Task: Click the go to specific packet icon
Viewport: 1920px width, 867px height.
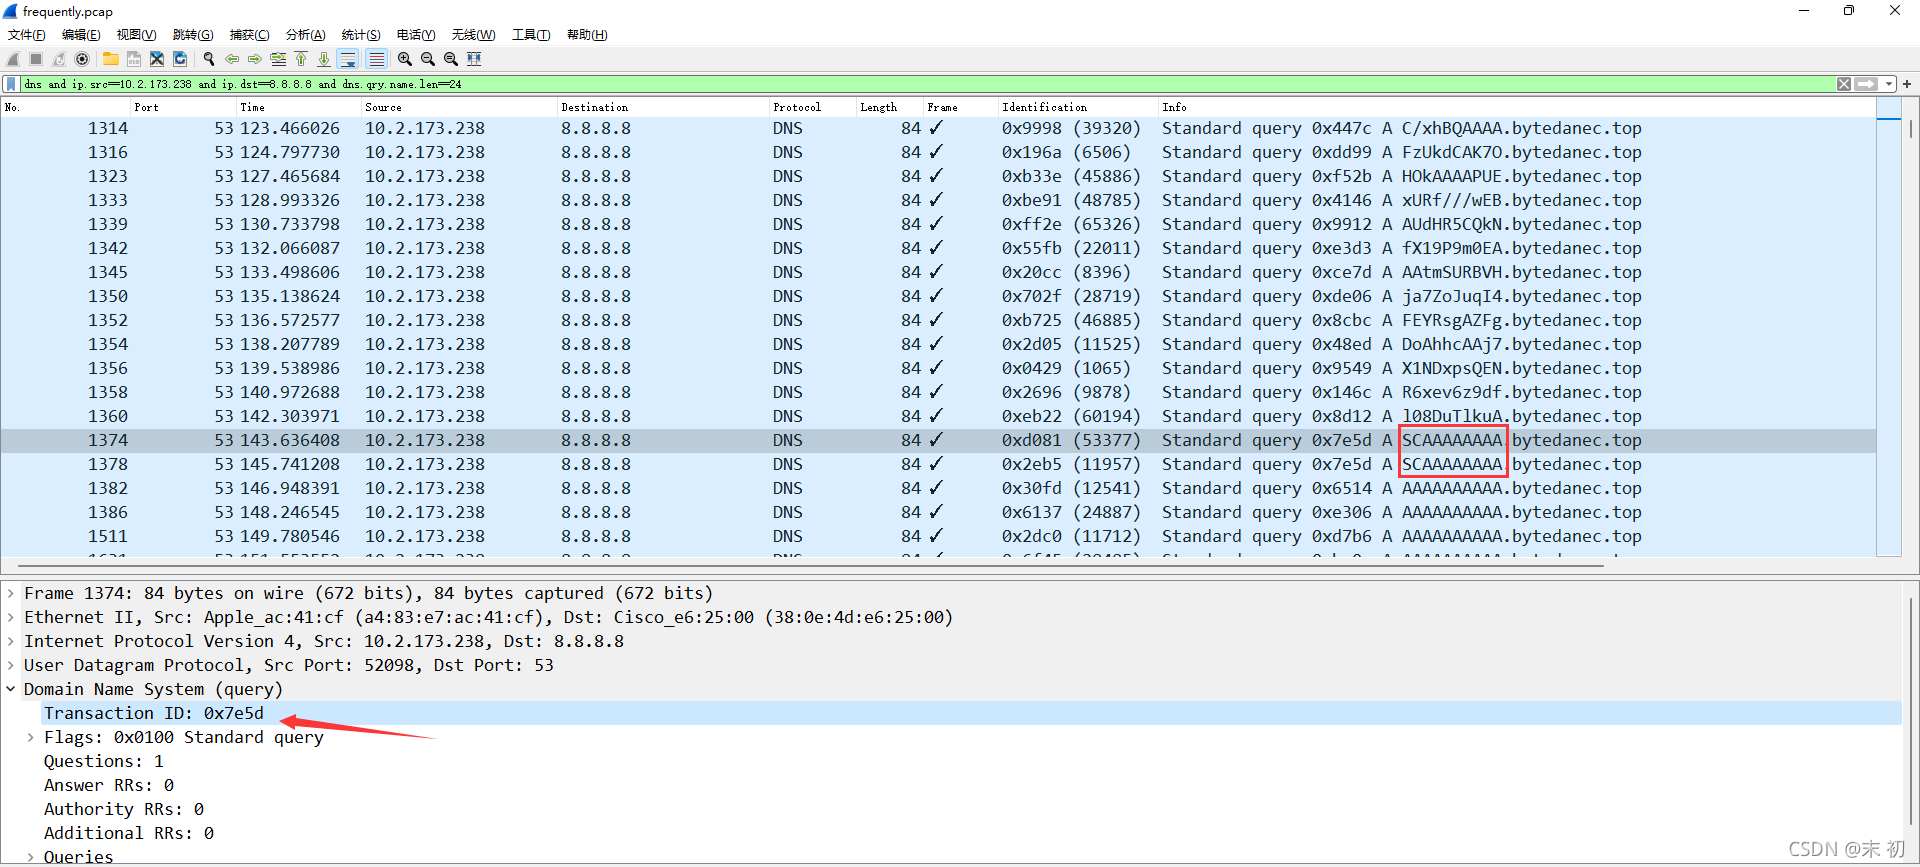Action: coord(278,59)
